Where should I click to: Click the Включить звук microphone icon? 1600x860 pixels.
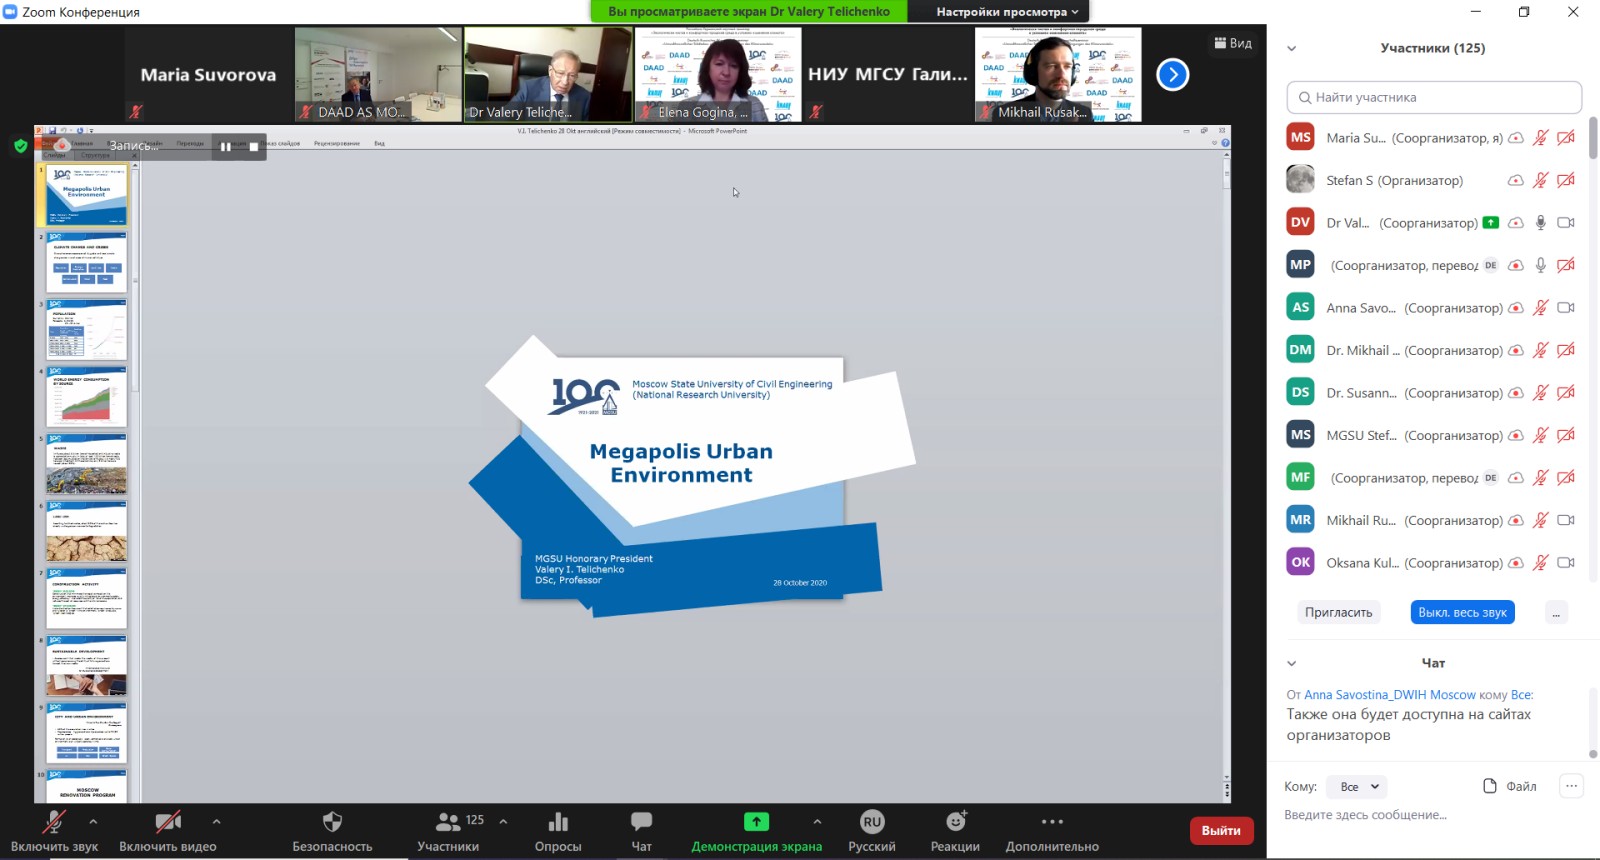click(54, 822)
